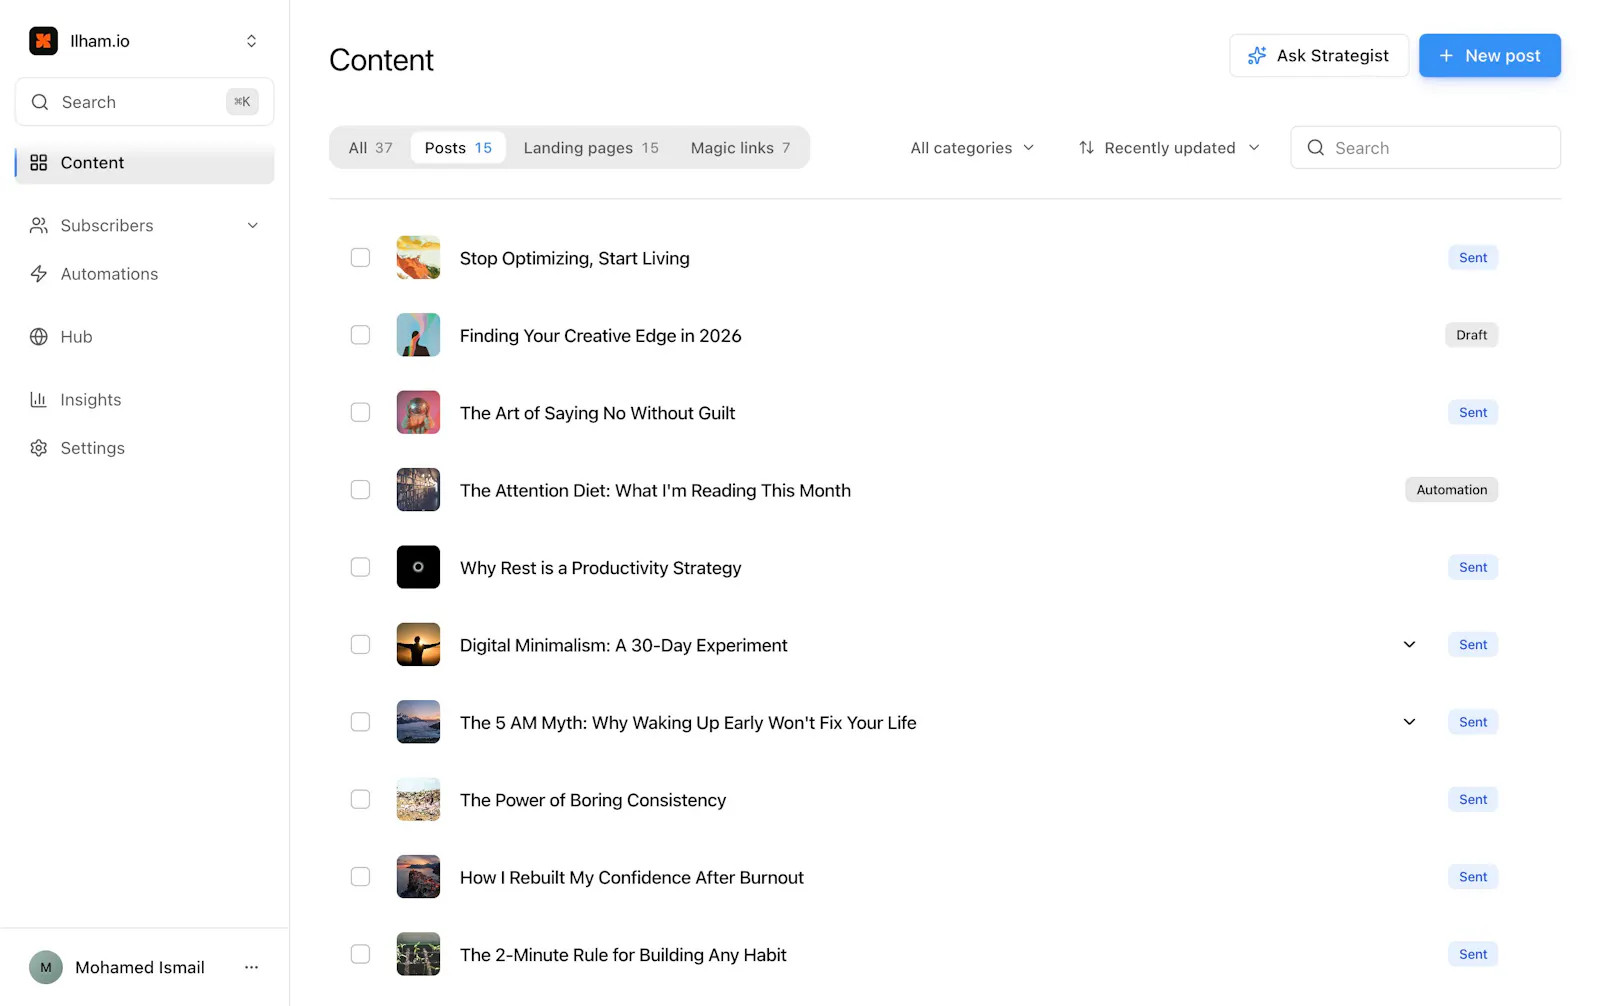Open the Magic links tab
This screenshot has width=1600, height=1006.
pos(740,148)
